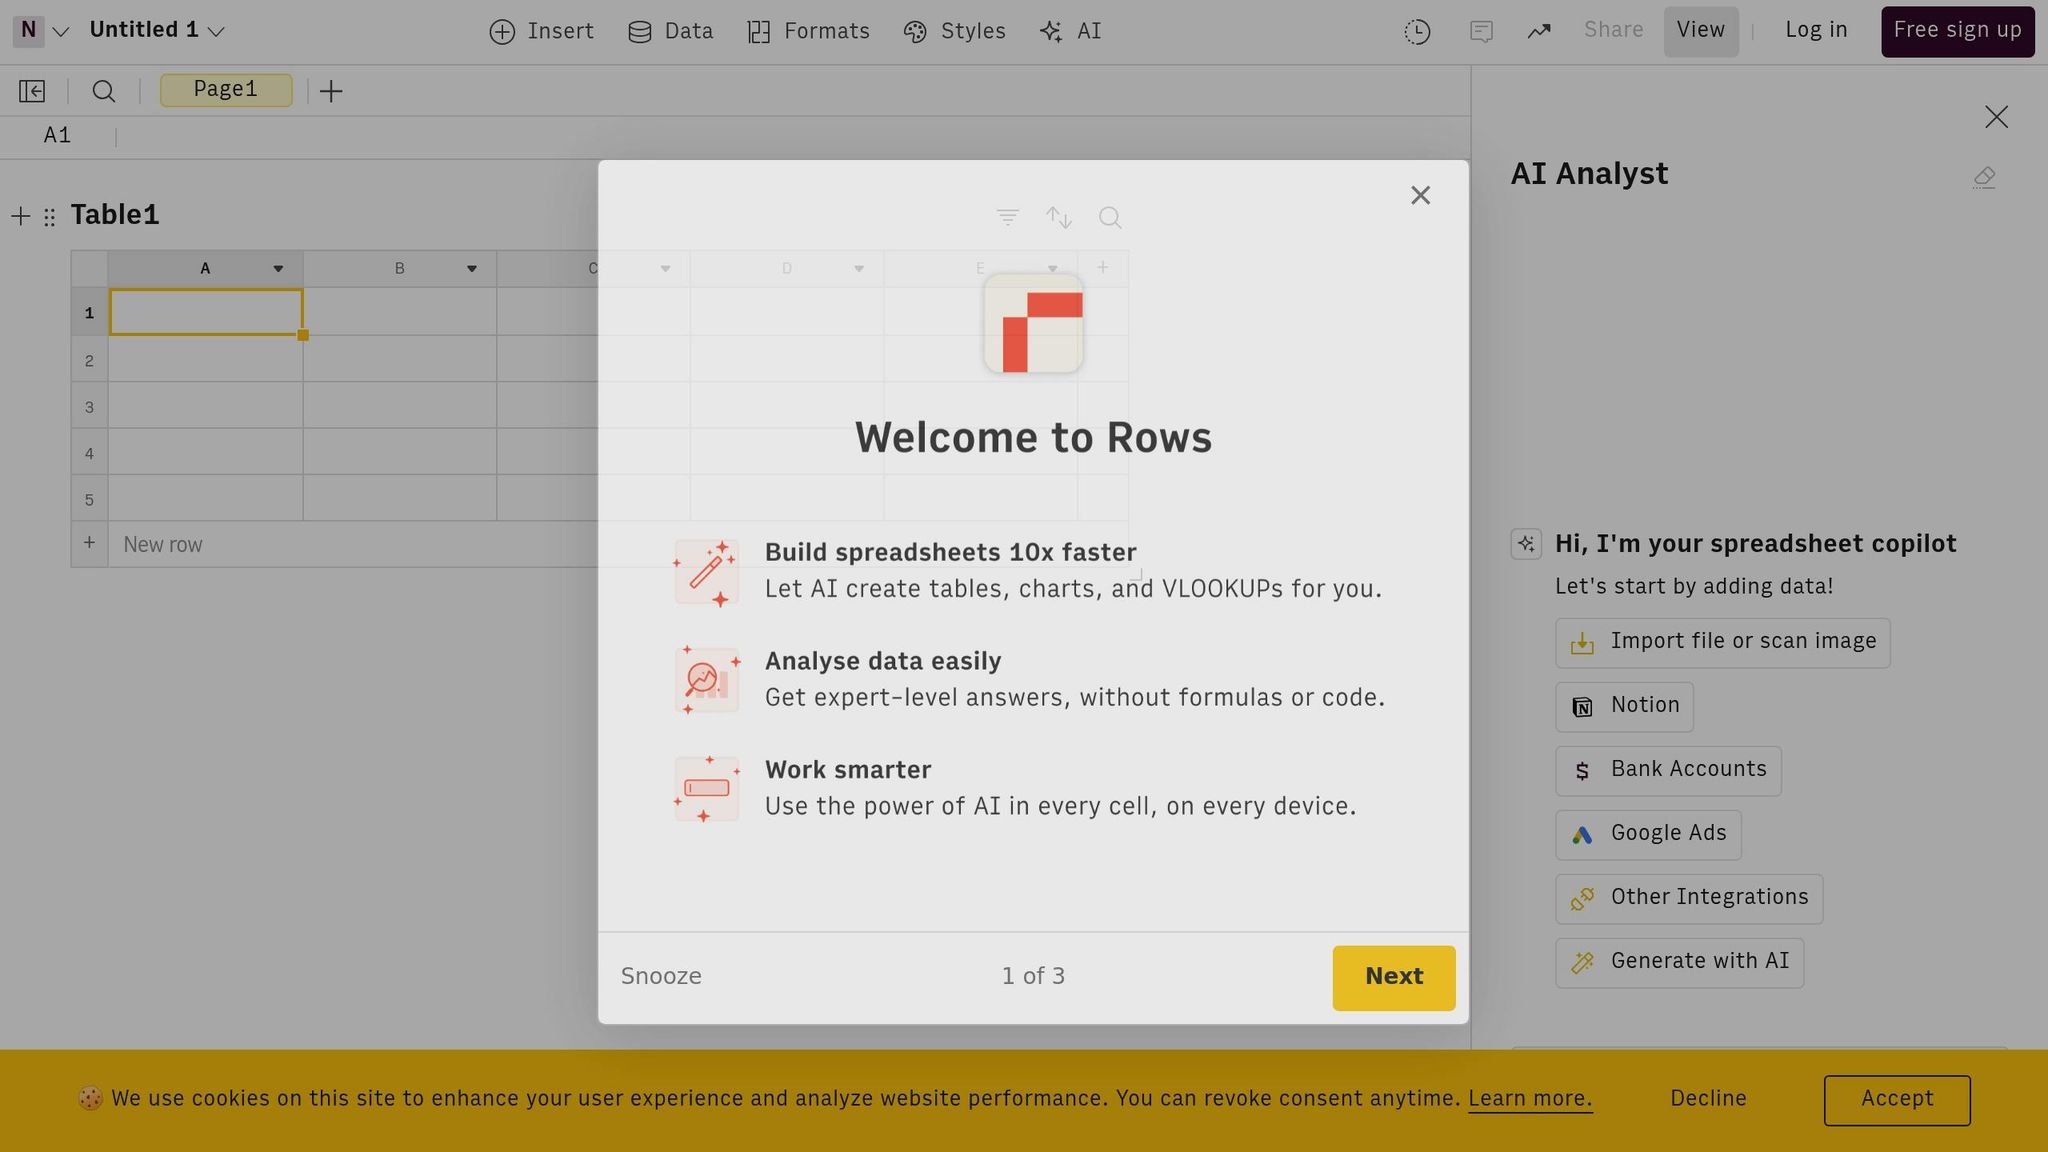Close the AI Analyst panel
This screenshot has width=2048, height=1152.
pyautogui.click(x=1996, y=117)
